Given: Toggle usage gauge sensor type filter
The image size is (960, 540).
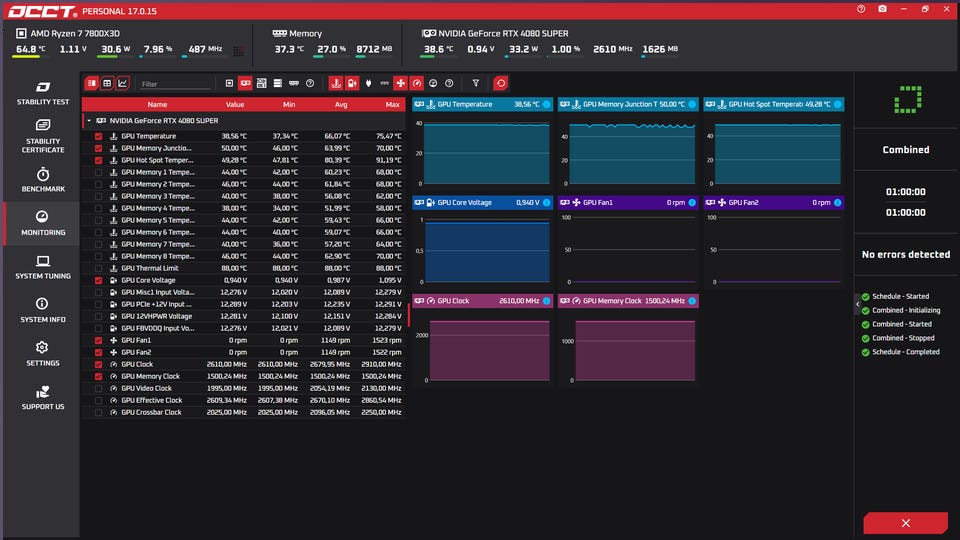Looking at the screenshot, I should (433, 83).
